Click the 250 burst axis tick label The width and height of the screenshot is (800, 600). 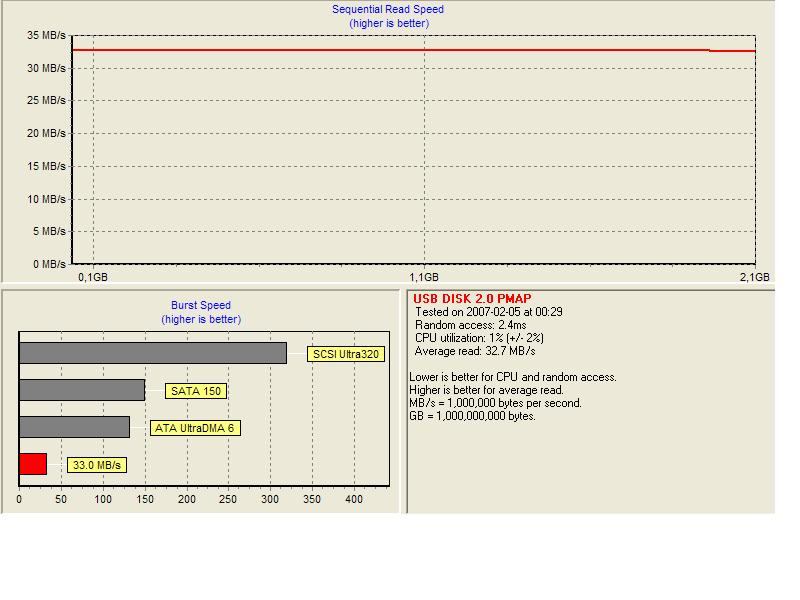click(228, 499)
